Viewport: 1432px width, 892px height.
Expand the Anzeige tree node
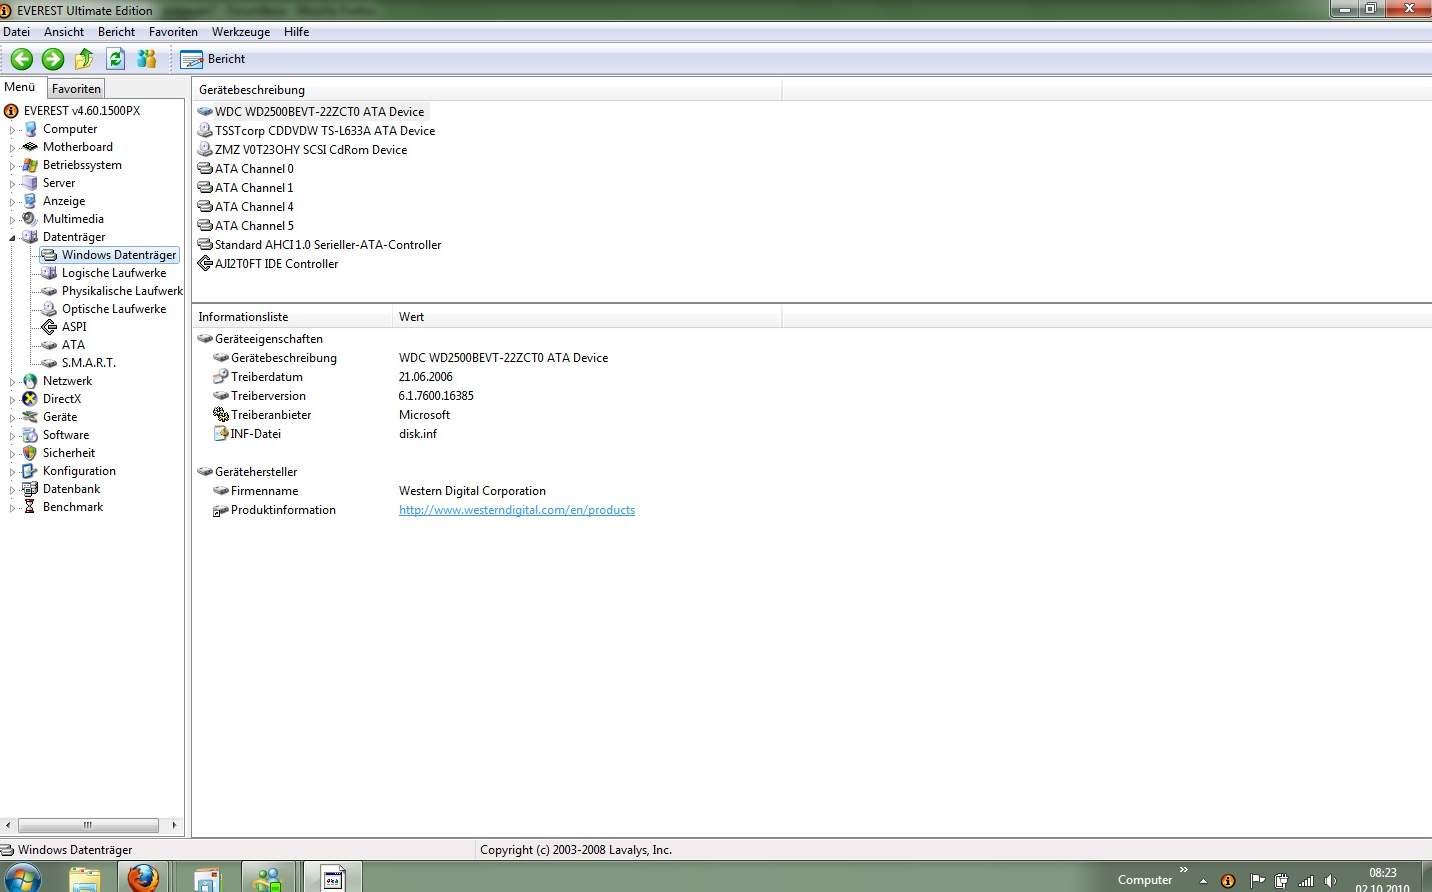point(12,202)
